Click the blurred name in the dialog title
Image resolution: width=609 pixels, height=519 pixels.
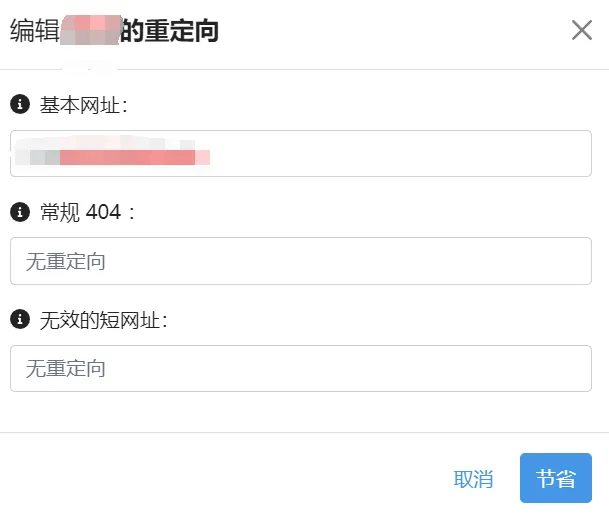point(90,31)
